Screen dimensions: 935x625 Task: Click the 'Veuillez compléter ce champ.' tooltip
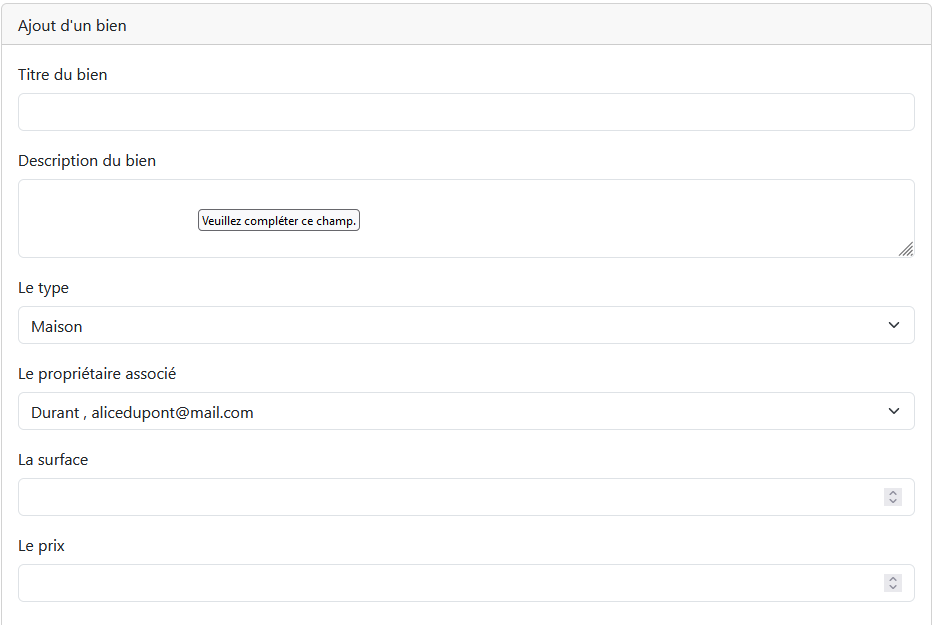point(278,220)
